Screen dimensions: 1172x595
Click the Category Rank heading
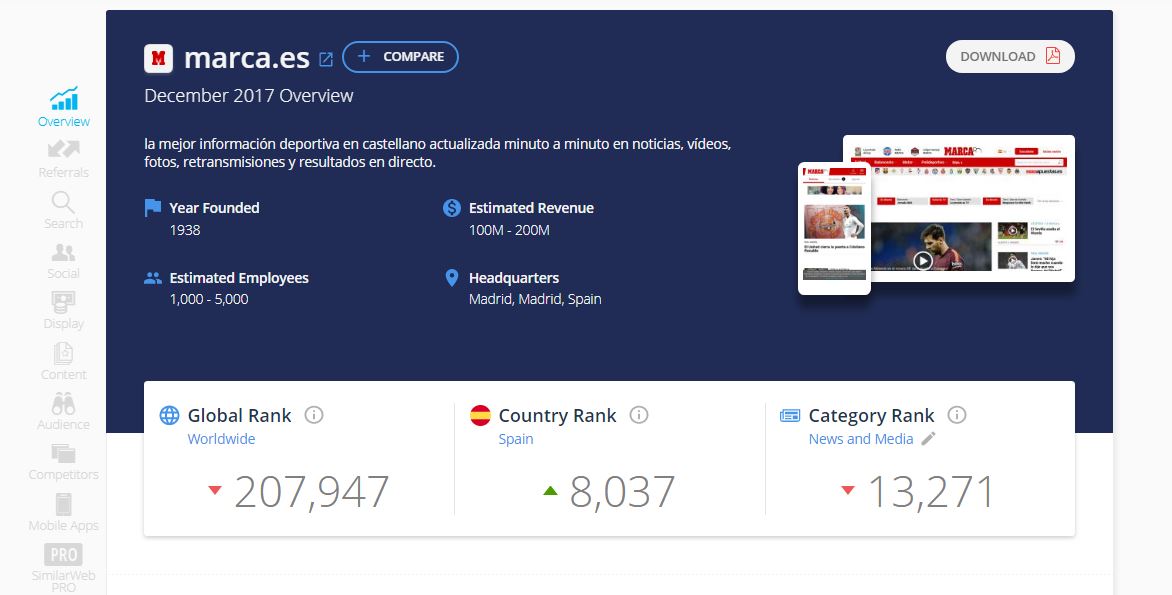(872, 416)
